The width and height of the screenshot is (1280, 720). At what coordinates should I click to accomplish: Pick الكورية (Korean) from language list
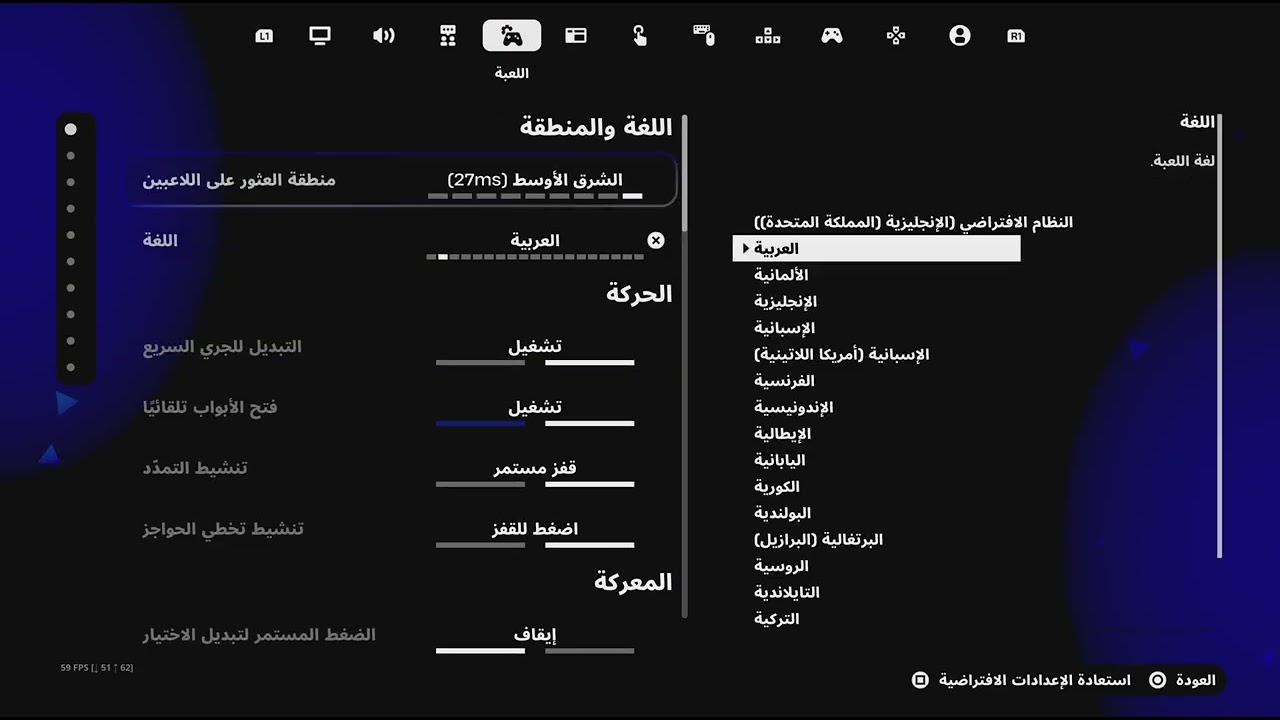click(777, 487)
